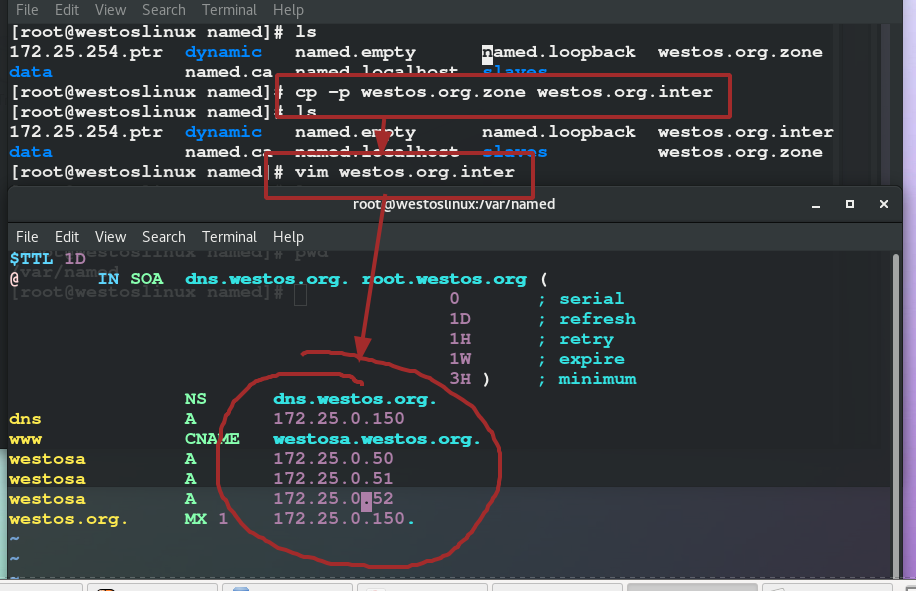Open Help menu in the vim terminal window
Image resolution: width=916 pixels, height=591 pixels.
point(288,237)
